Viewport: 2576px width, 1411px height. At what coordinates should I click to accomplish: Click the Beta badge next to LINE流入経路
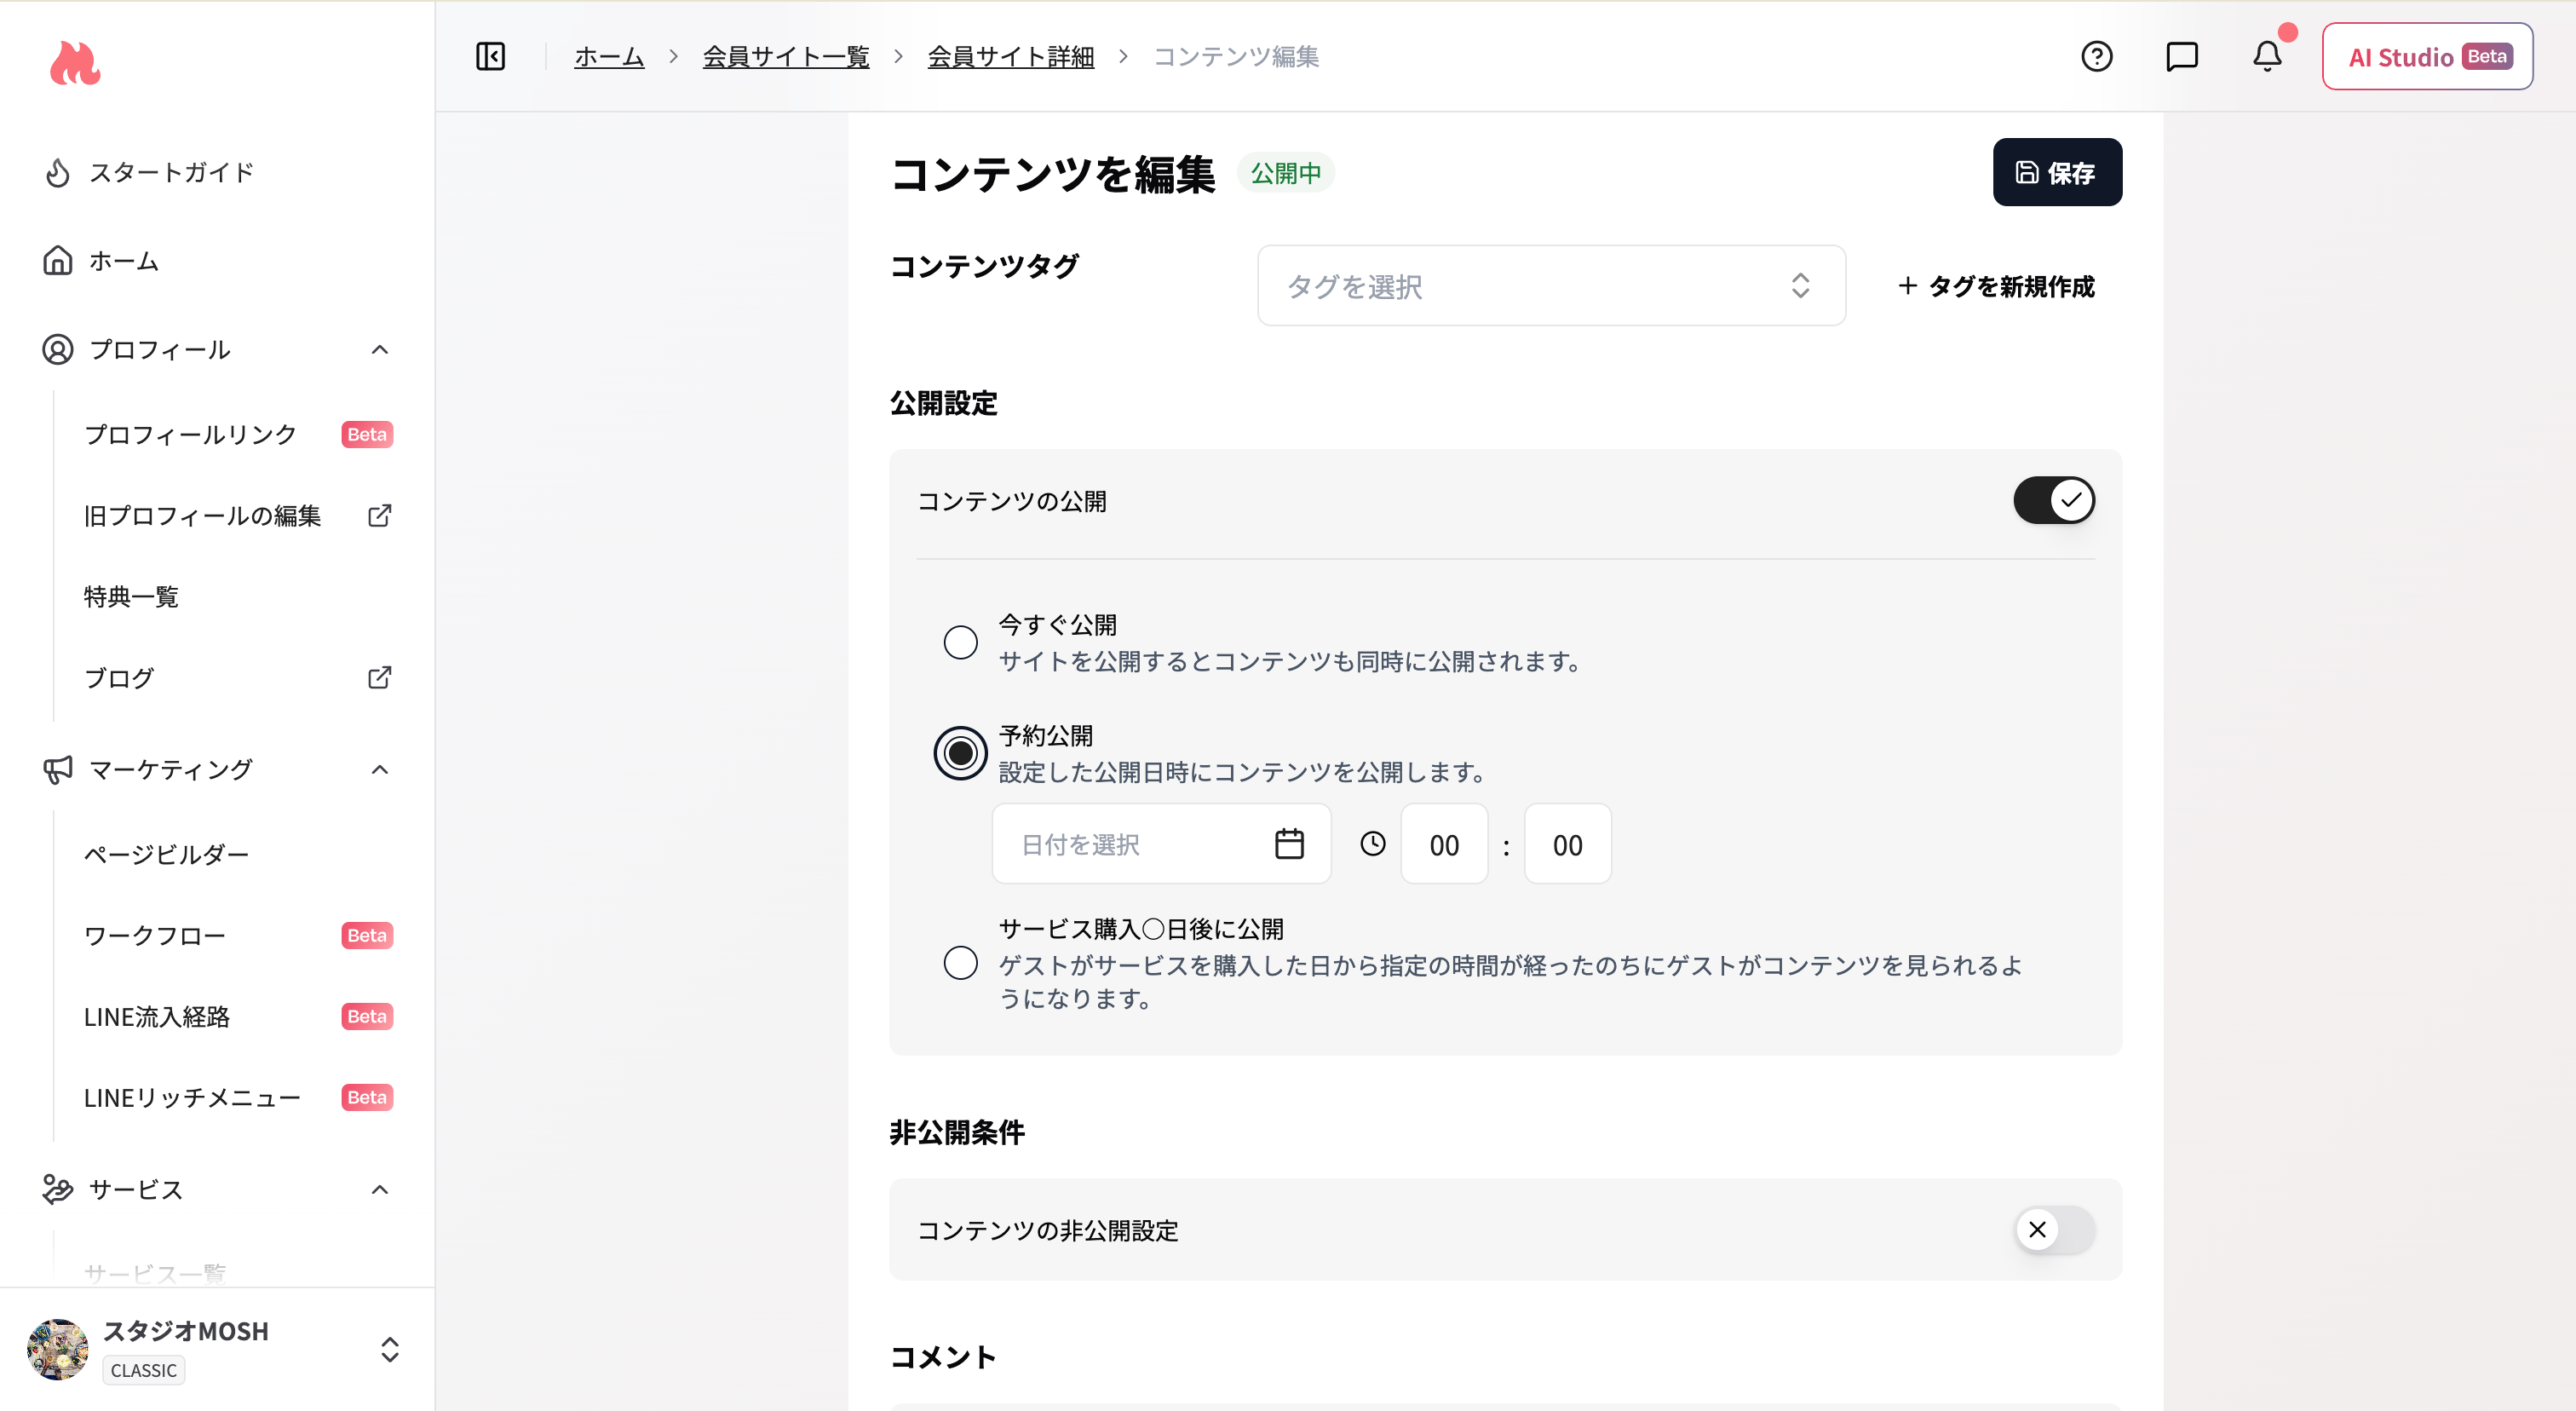point(367,1017)
